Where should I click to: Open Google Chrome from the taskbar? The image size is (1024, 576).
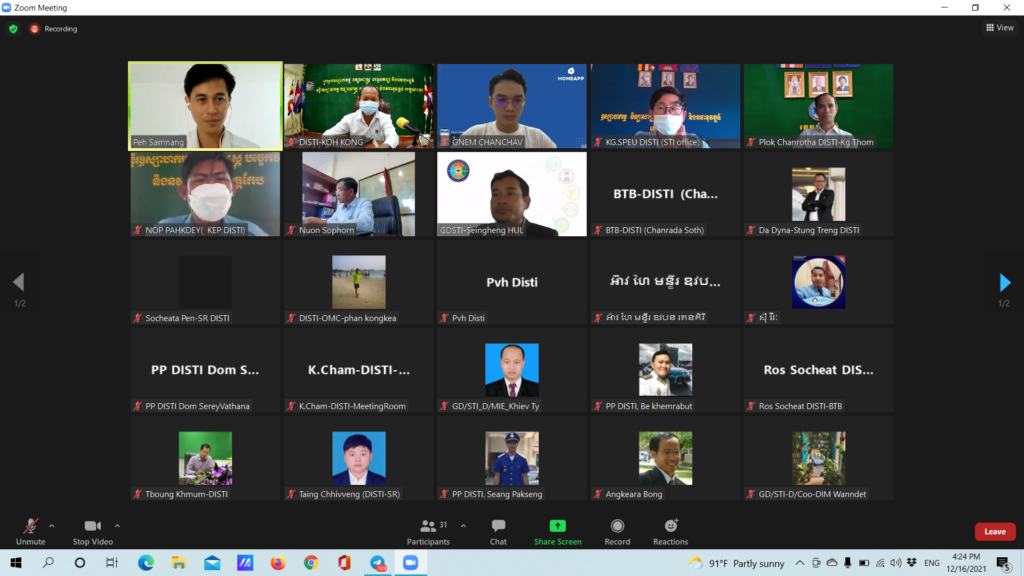coord(311,563)
